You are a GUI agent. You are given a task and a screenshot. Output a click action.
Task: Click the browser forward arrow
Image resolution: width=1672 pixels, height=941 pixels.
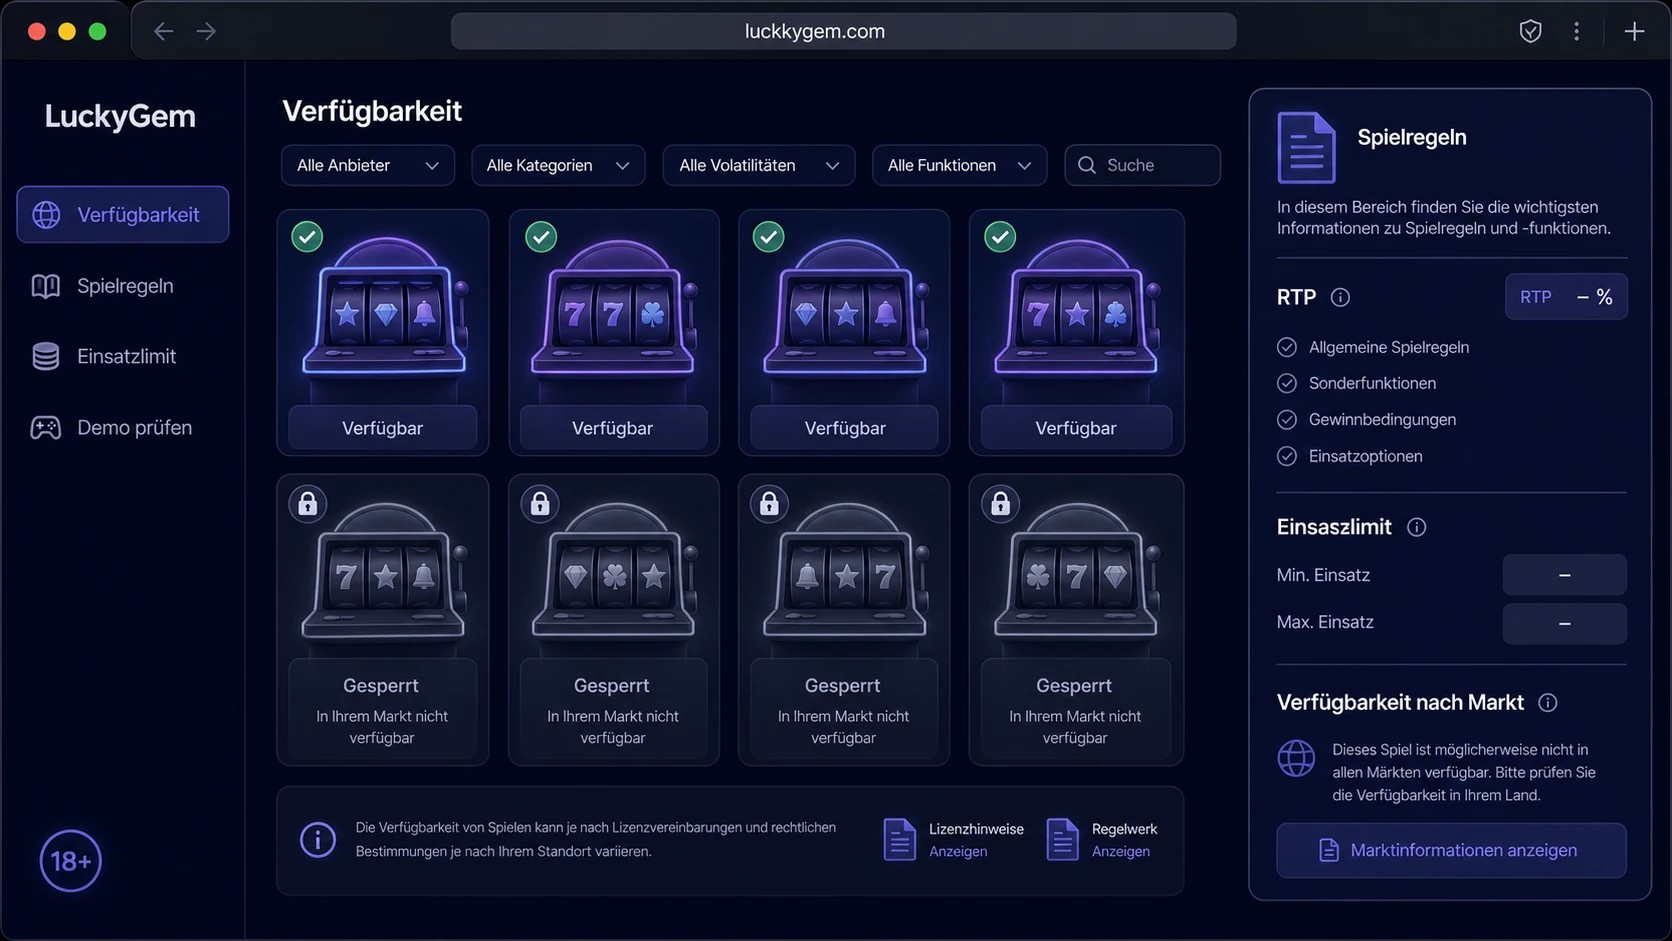pos(206,31)
